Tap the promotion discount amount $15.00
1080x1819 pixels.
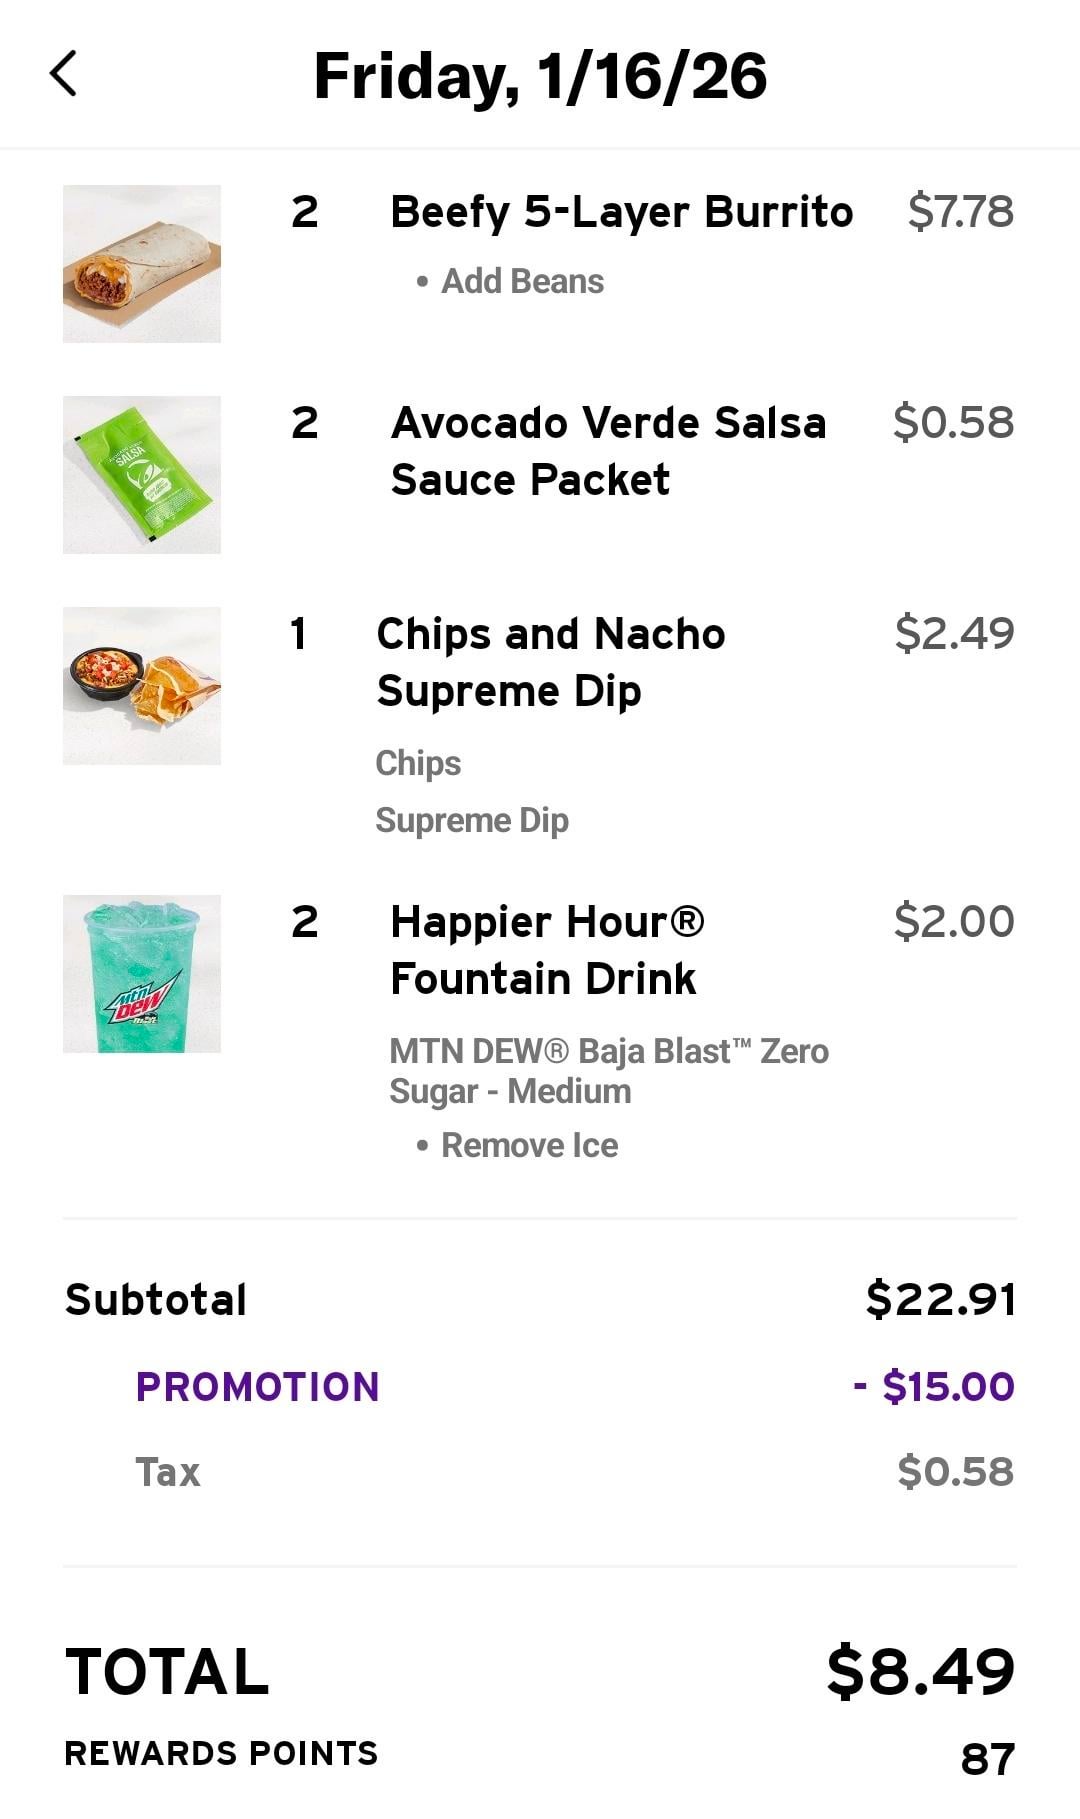(x=935, y=1387)
